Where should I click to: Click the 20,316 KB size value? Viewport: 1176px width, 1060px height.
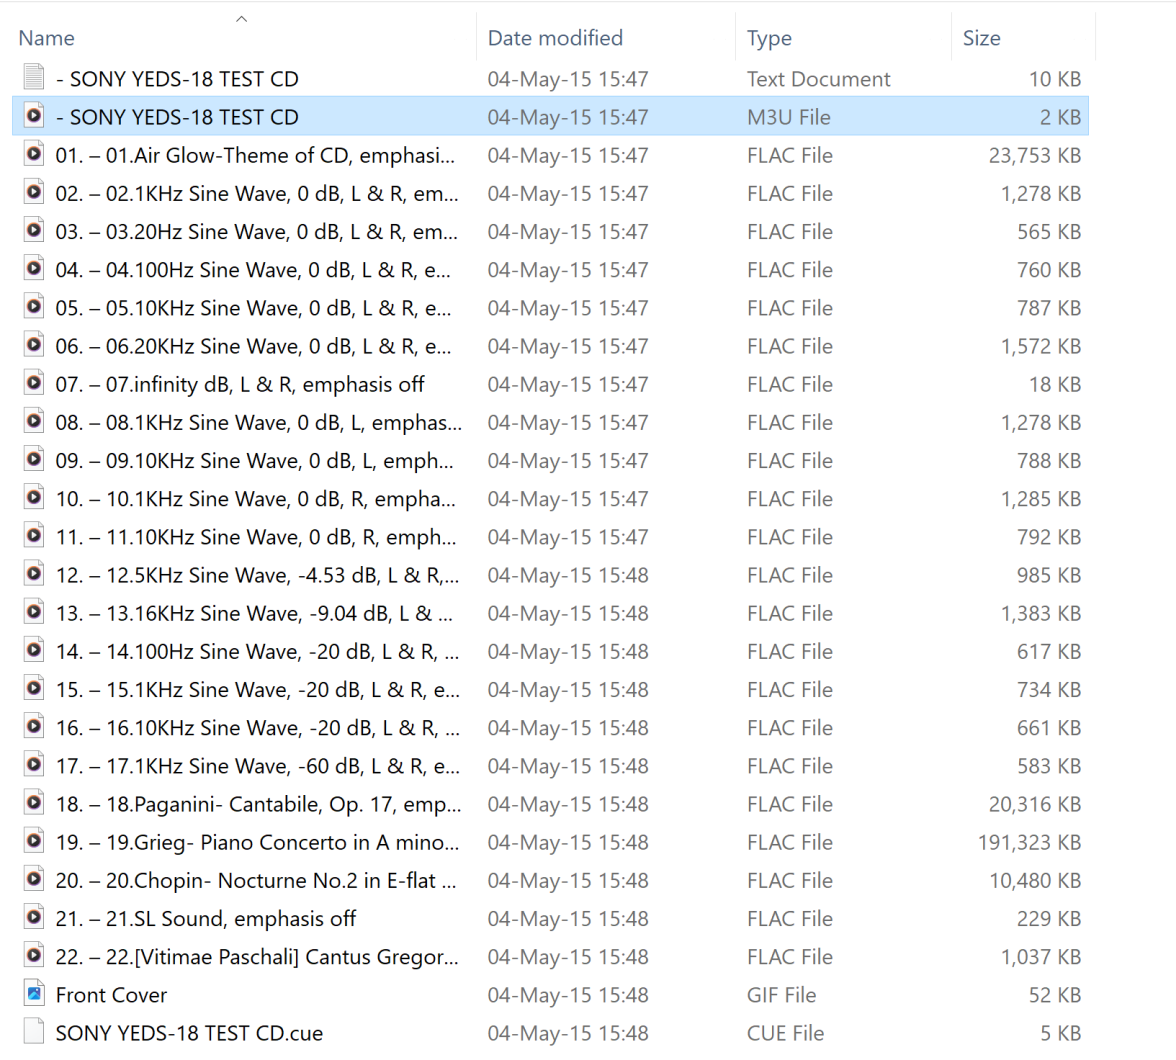pyautogui.click(x=1035, y=804)
